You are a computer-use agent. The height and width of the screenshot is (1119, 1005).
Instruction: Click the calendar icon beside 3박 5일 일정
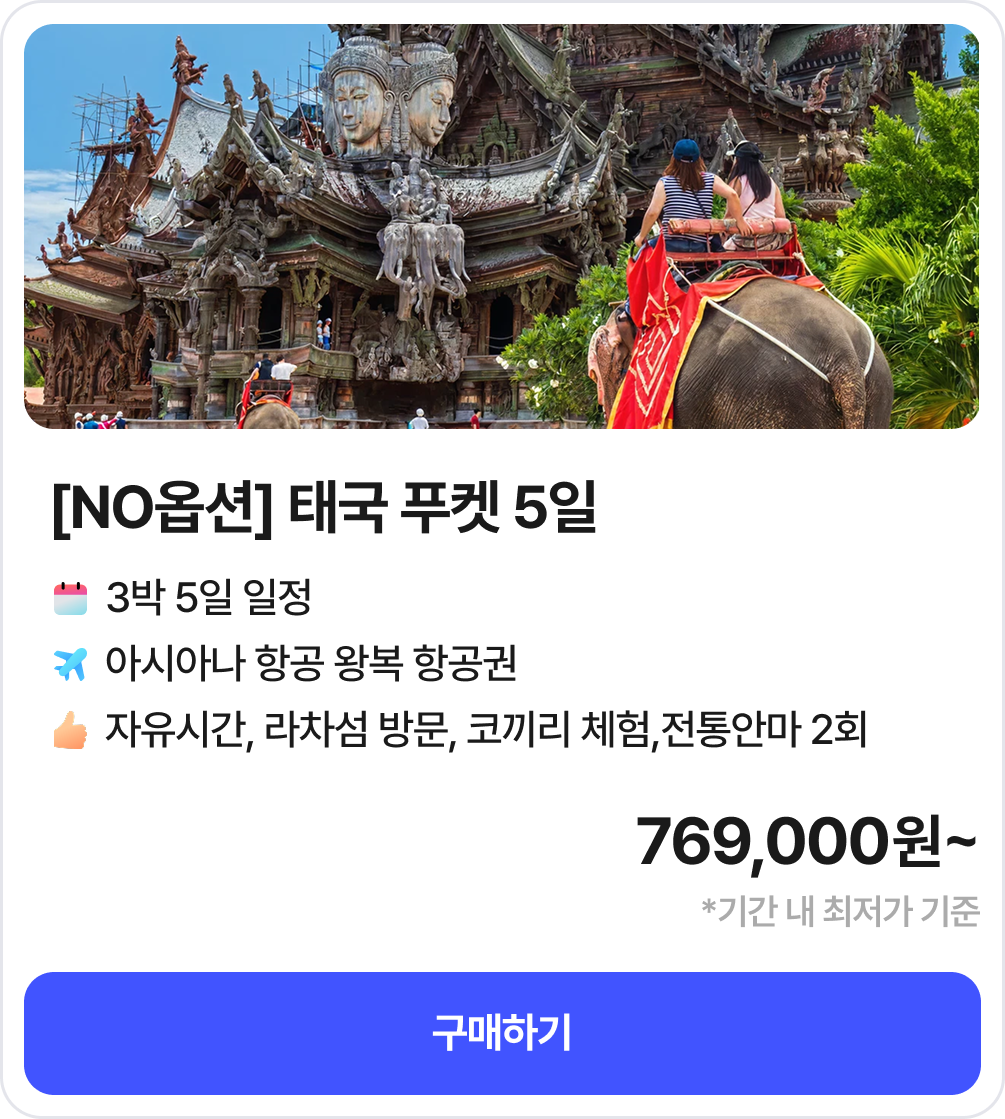(70, 597)
